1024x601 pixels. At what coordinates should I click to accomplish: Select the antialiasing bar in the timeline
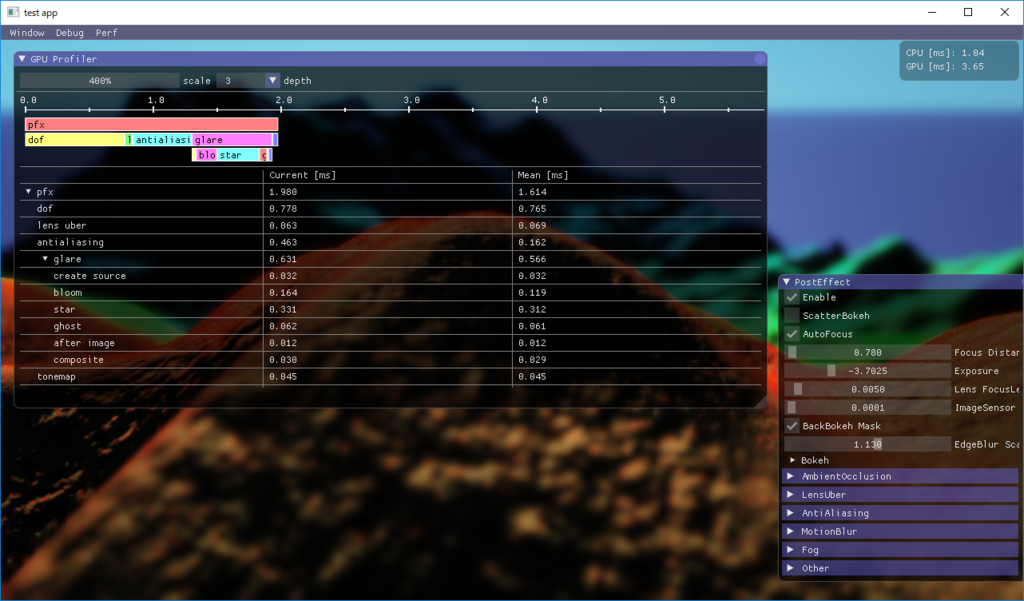coord(162,139)
